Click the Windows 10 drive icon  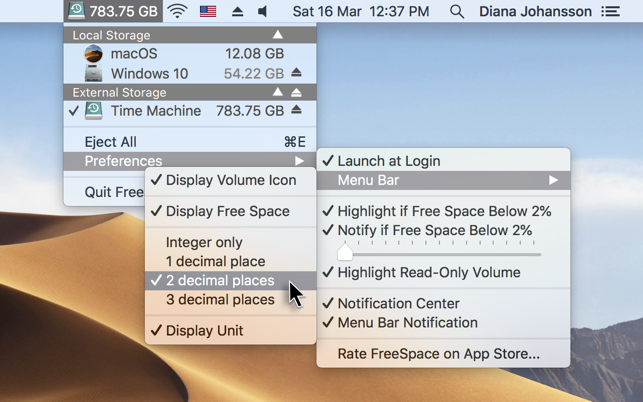pyautogui.click(x=93, y=73)
